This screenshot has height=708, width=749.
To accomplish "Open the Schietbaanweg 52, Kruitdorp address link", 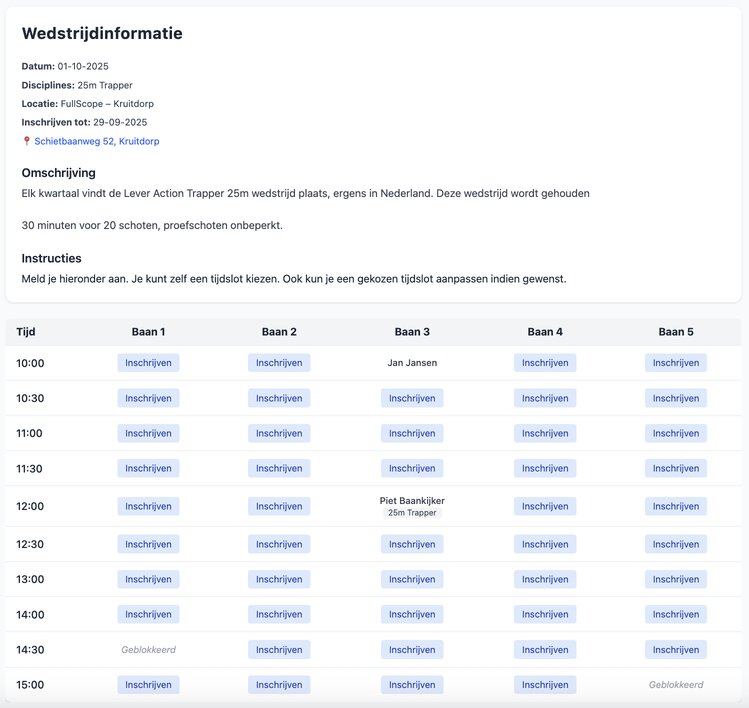I will [x=96, y=142].
